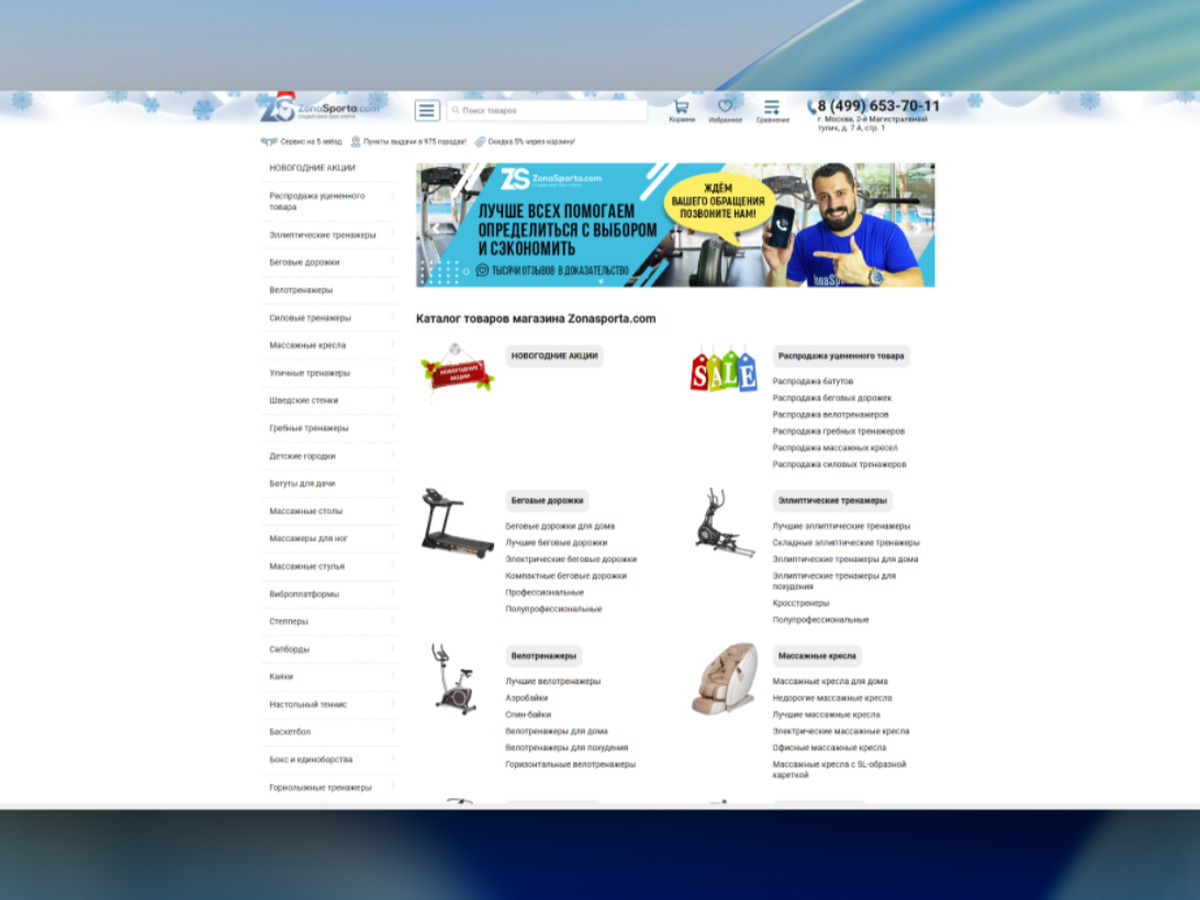The image size is (1200, 900).
Task: Click the promotional banner with the phone
Action: click(x=676, y=225)
